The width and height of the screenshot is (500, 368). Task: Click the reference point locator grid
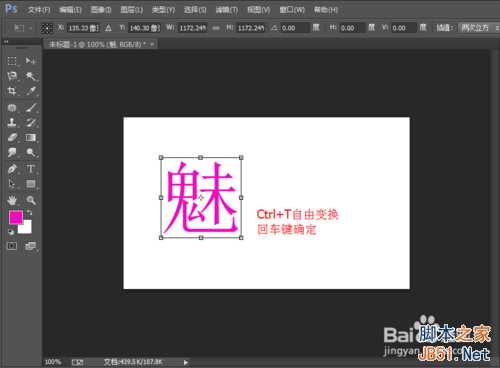[47, 28]
